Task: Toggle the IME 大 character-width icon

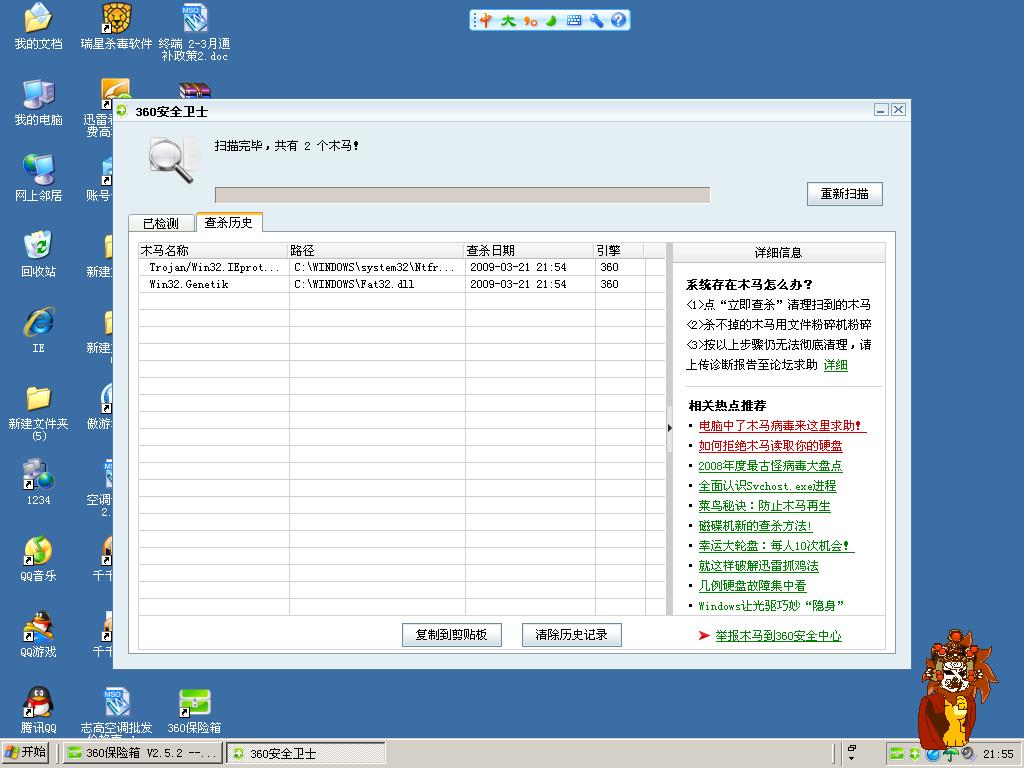Action: click(508, 20)
